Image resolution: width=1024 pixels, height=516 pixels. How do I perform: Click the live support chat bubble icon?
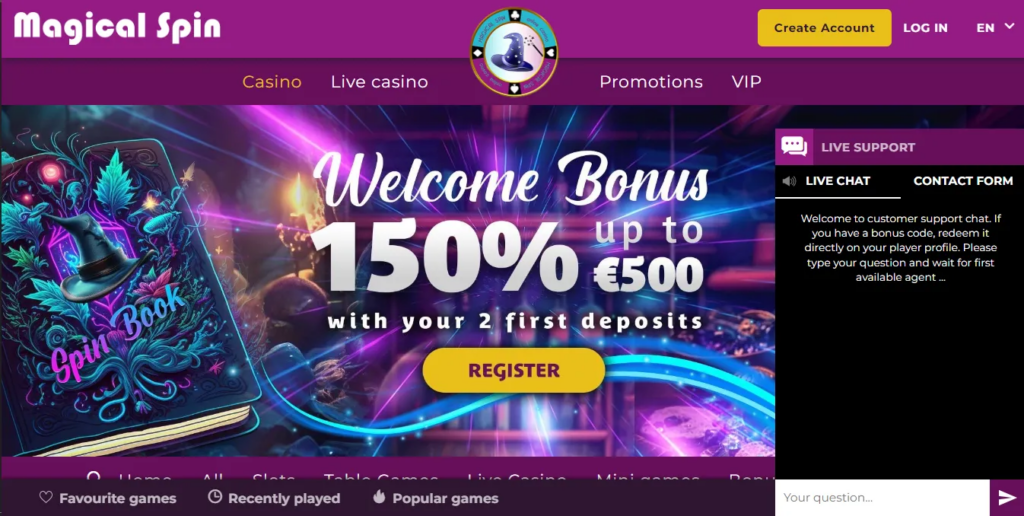coord(794,146)
